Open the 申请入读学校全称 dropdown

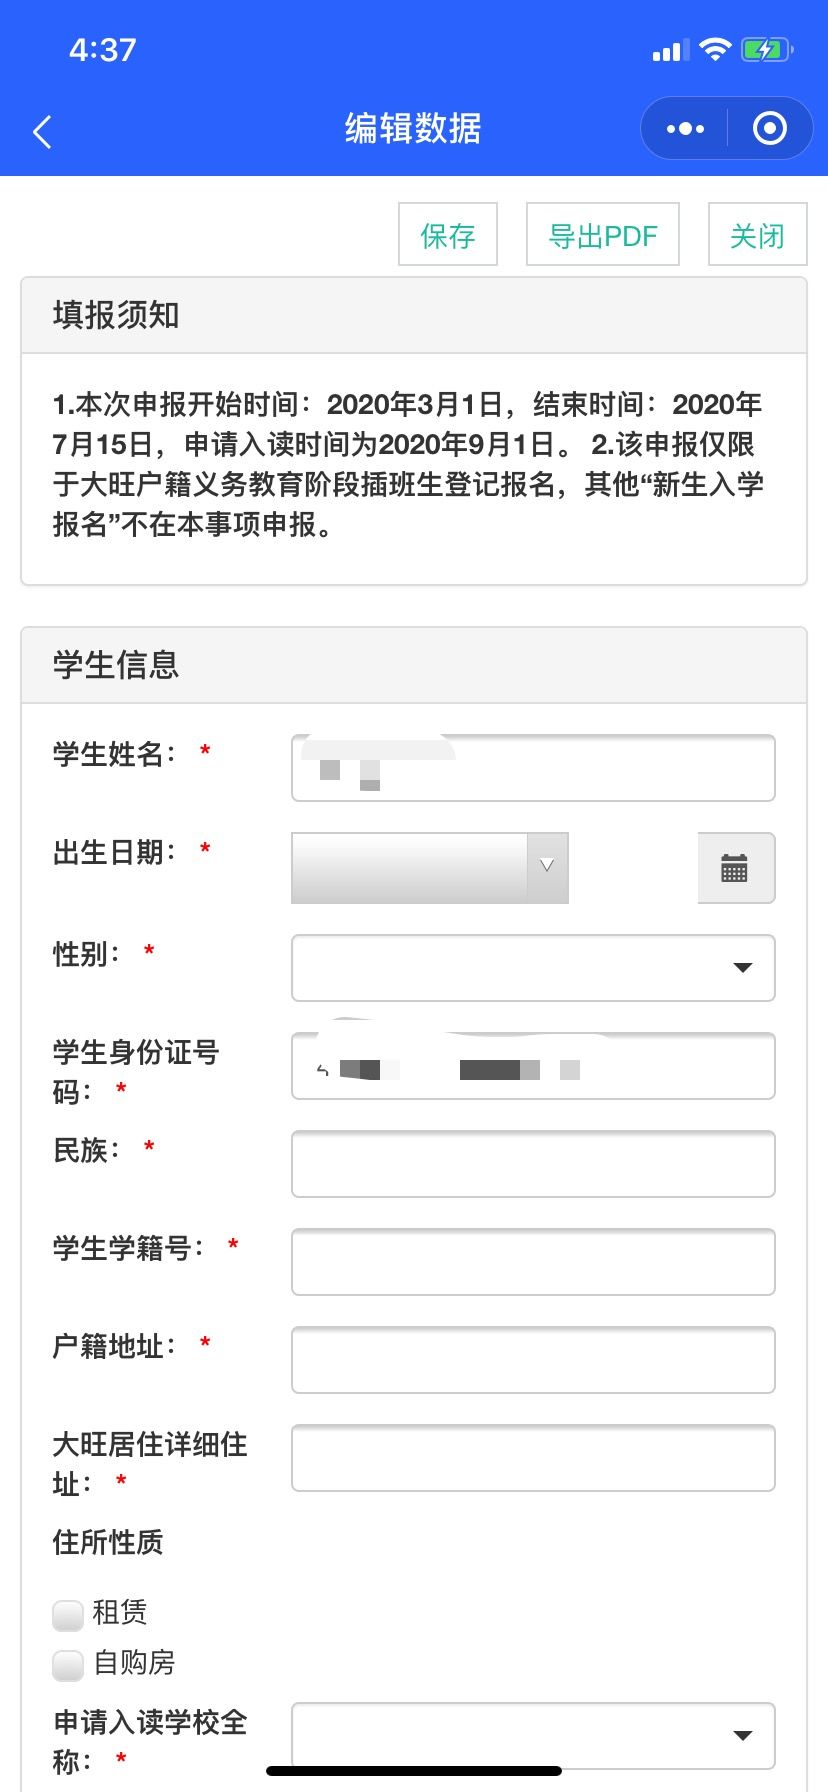pyautogui.click(x=533, y=1736)
